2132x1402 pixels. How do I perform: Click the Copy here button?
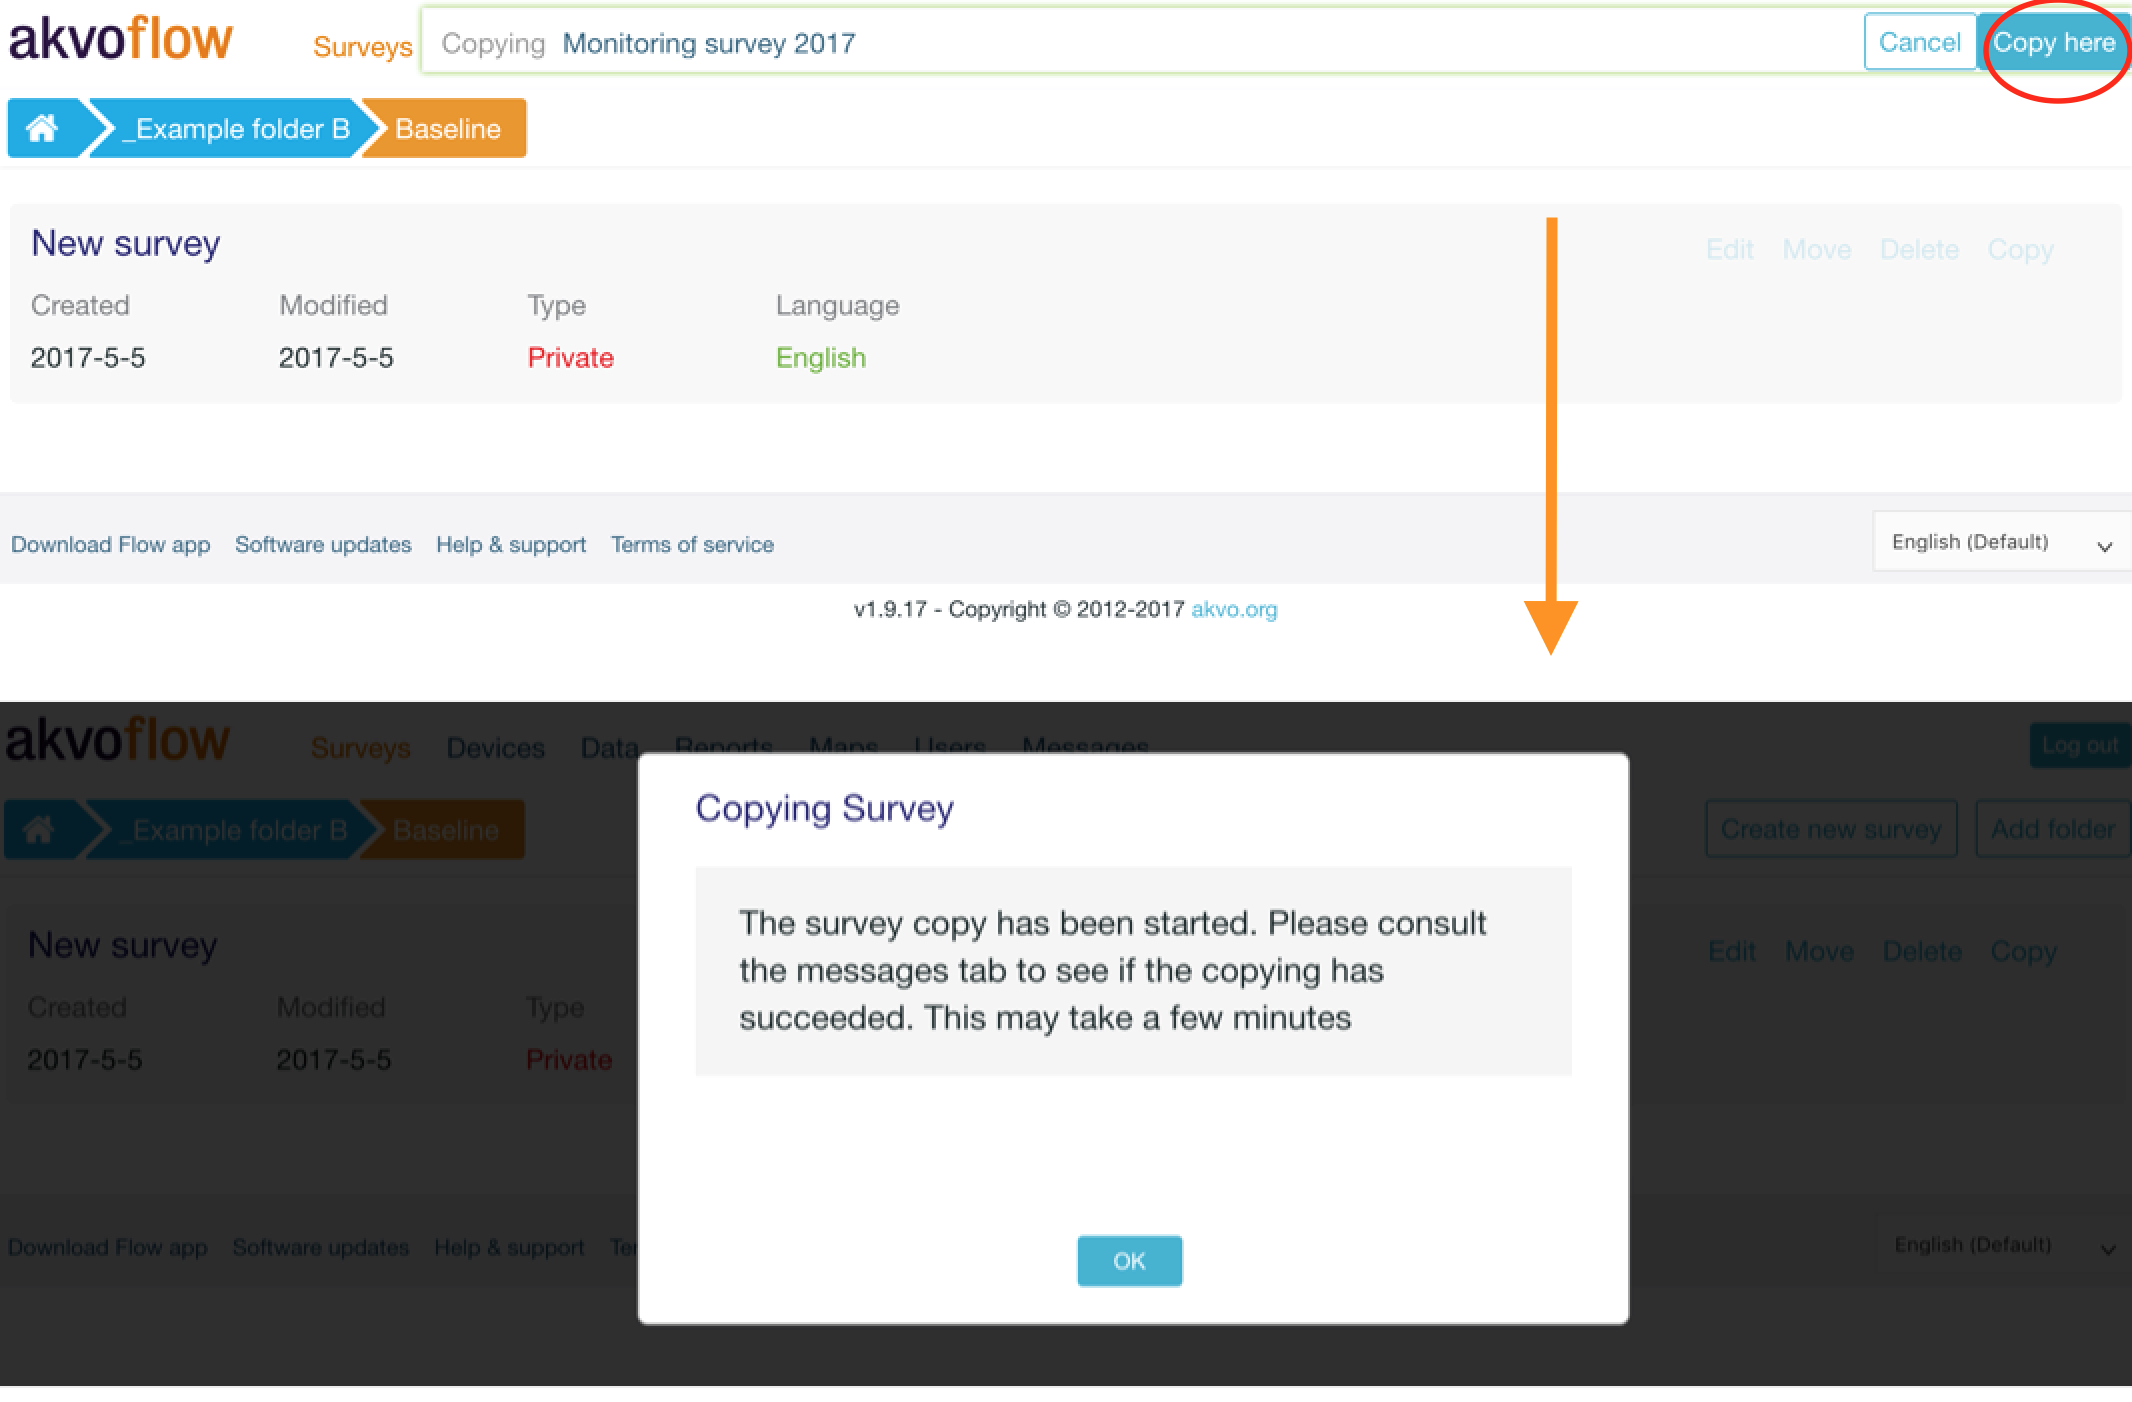coord(2053,43)
